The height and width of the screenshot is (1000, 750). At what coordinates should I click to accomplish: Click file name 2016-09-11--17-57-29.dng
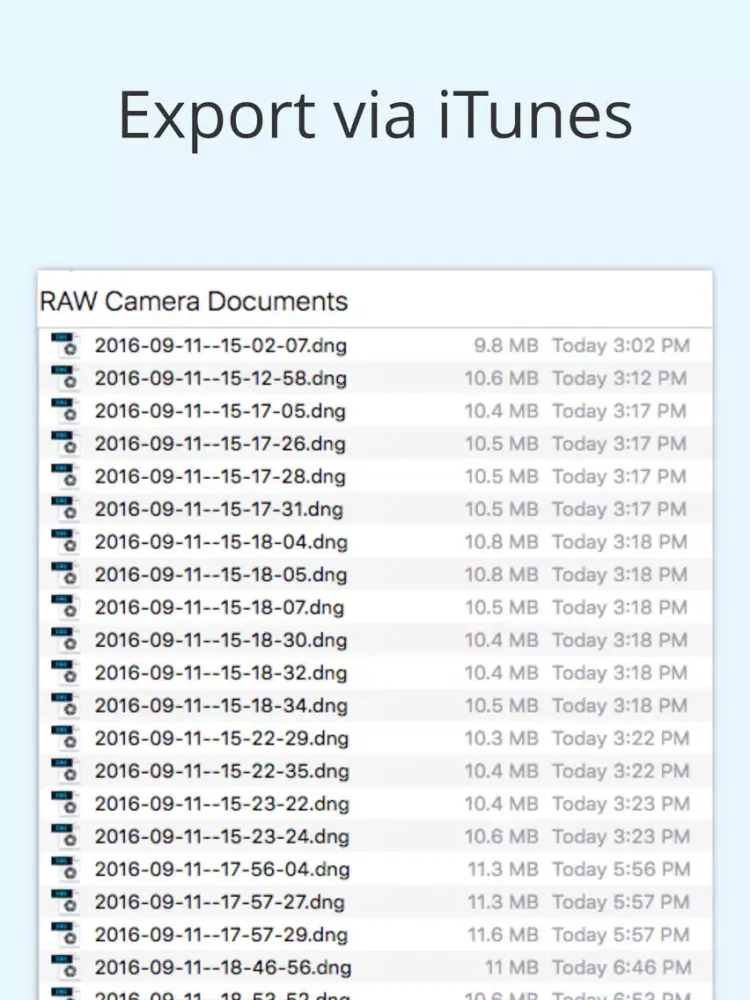click(x=221, y=935)
